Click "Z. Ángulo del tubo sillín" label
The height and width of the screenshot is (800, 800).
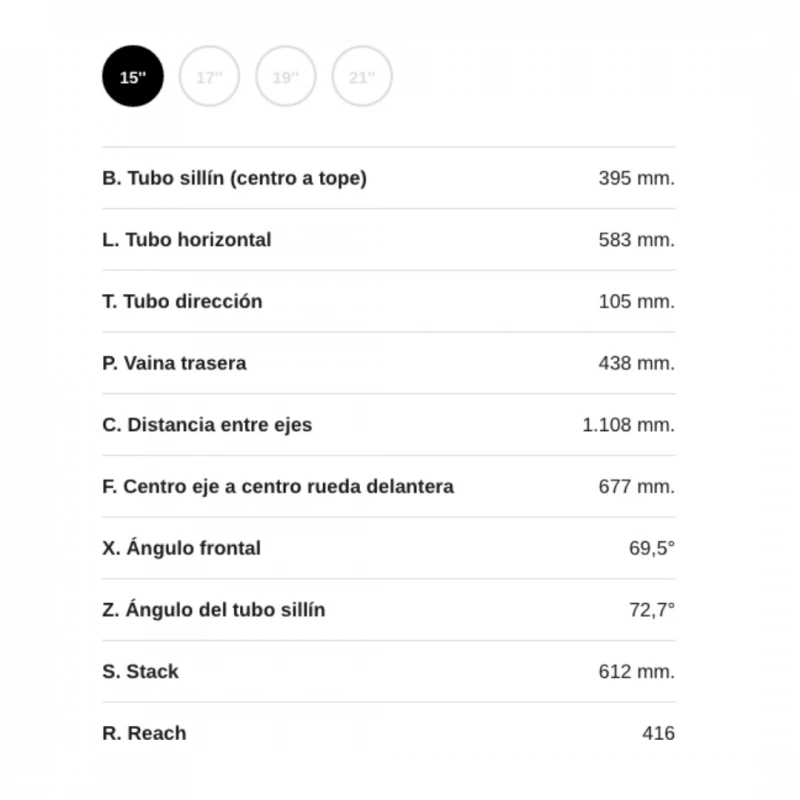click(213, 610)
